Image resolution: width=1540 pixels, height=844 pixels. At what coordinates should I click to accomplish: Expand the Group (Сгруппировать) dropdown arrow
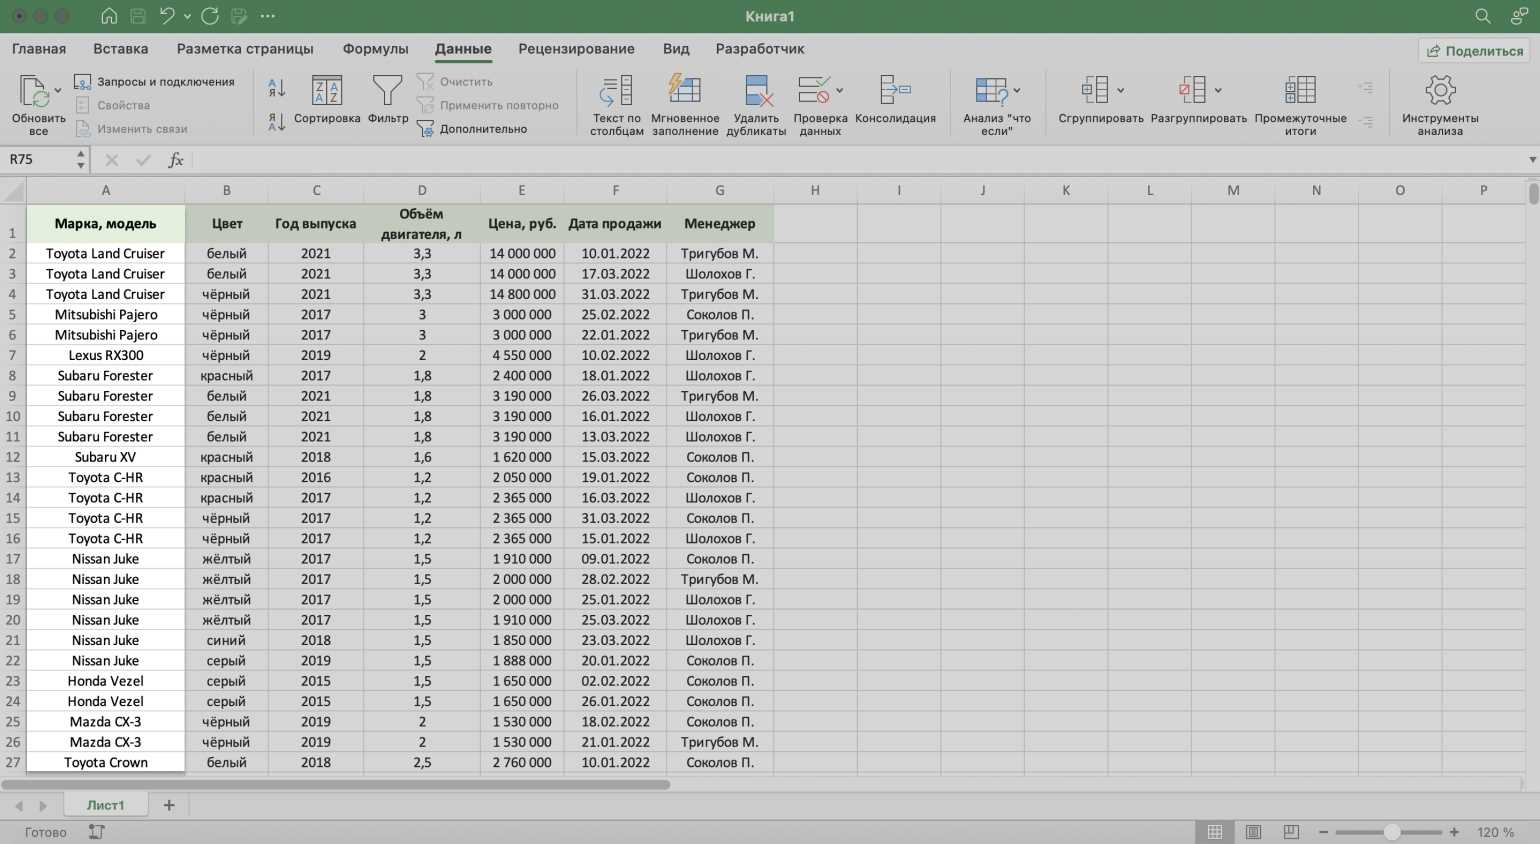tap(1120, 90)
